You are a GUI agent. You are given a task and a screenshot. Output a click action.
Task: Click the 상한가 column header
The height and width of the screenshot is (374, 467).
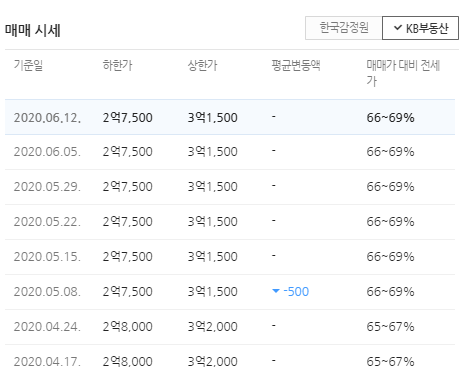[202, 65]
